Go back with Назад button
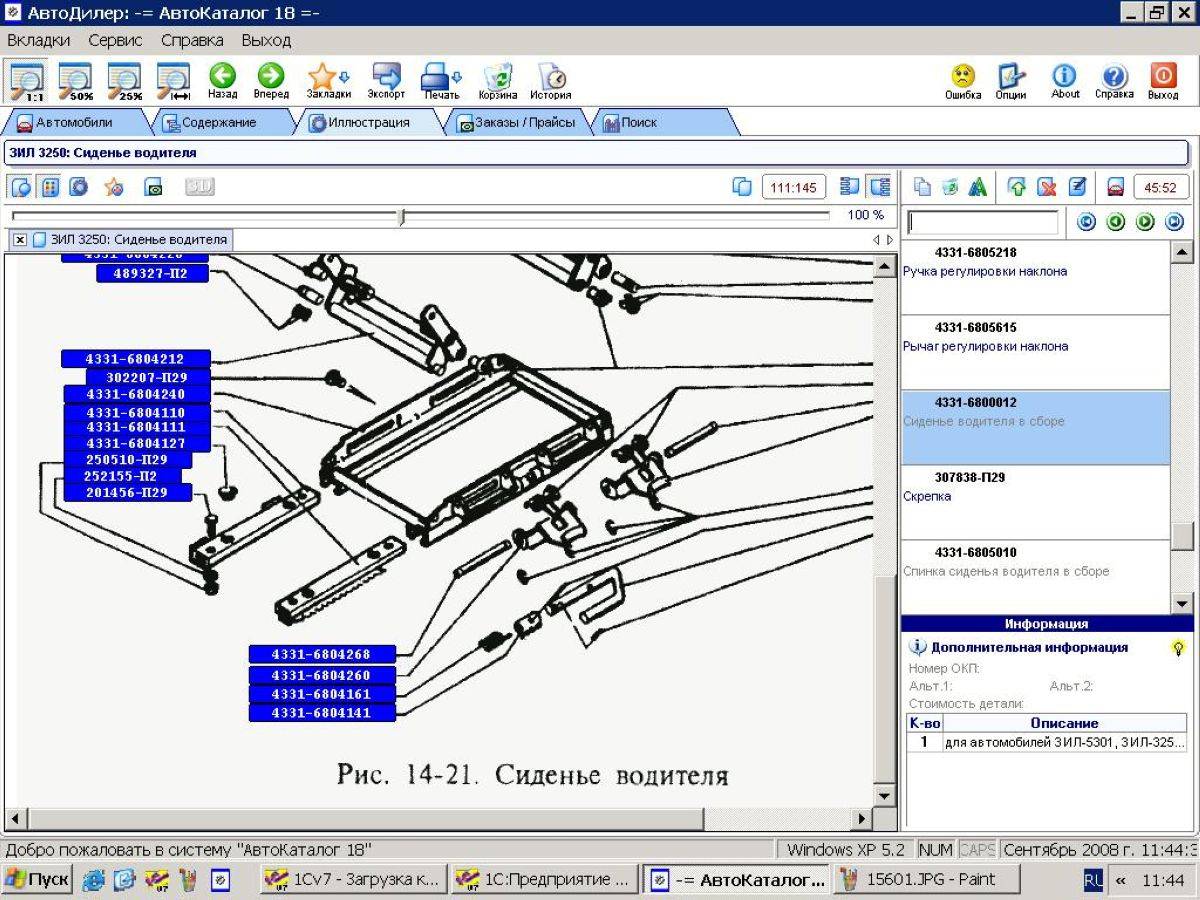The width and height of the screenshot is (1200, 900). [x=222, y=80]
